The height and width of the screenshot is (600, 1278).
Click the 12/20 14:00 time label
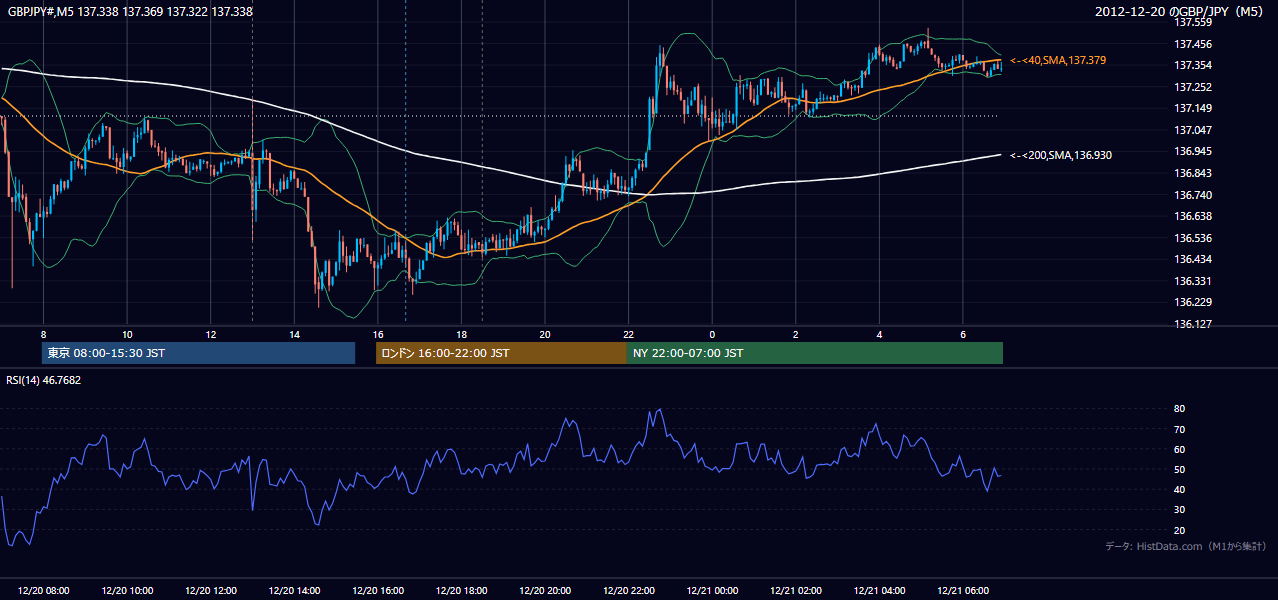click(295, 591)
